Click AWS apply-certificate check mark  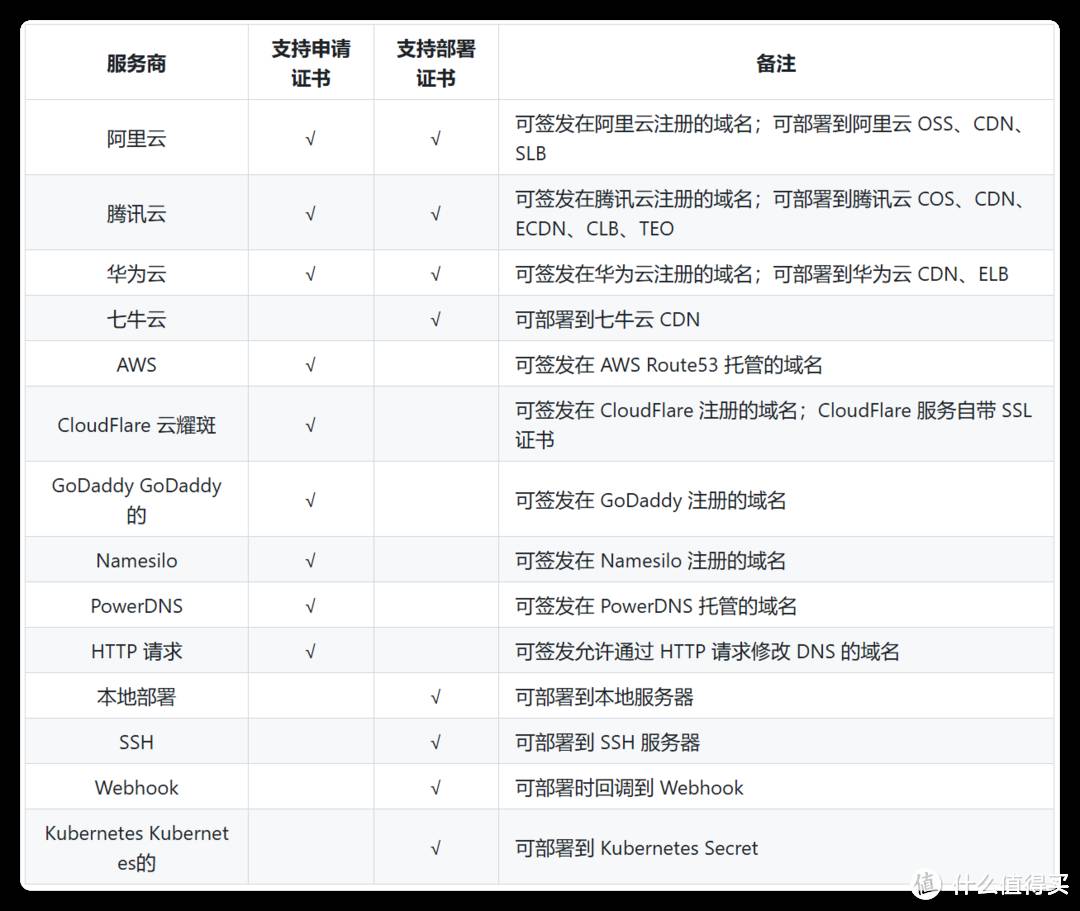click(311, 365)
